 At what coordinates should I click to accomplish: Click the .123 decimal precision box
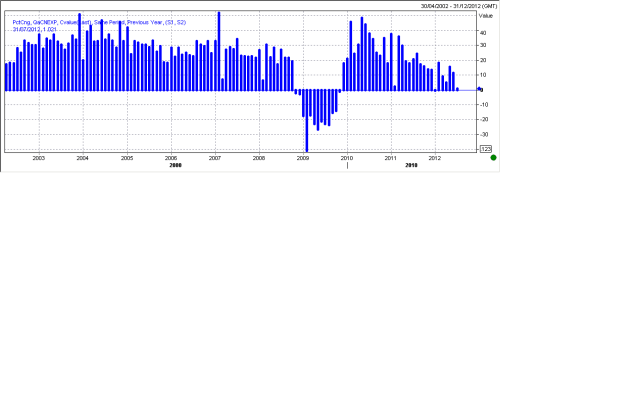point(486,149)
